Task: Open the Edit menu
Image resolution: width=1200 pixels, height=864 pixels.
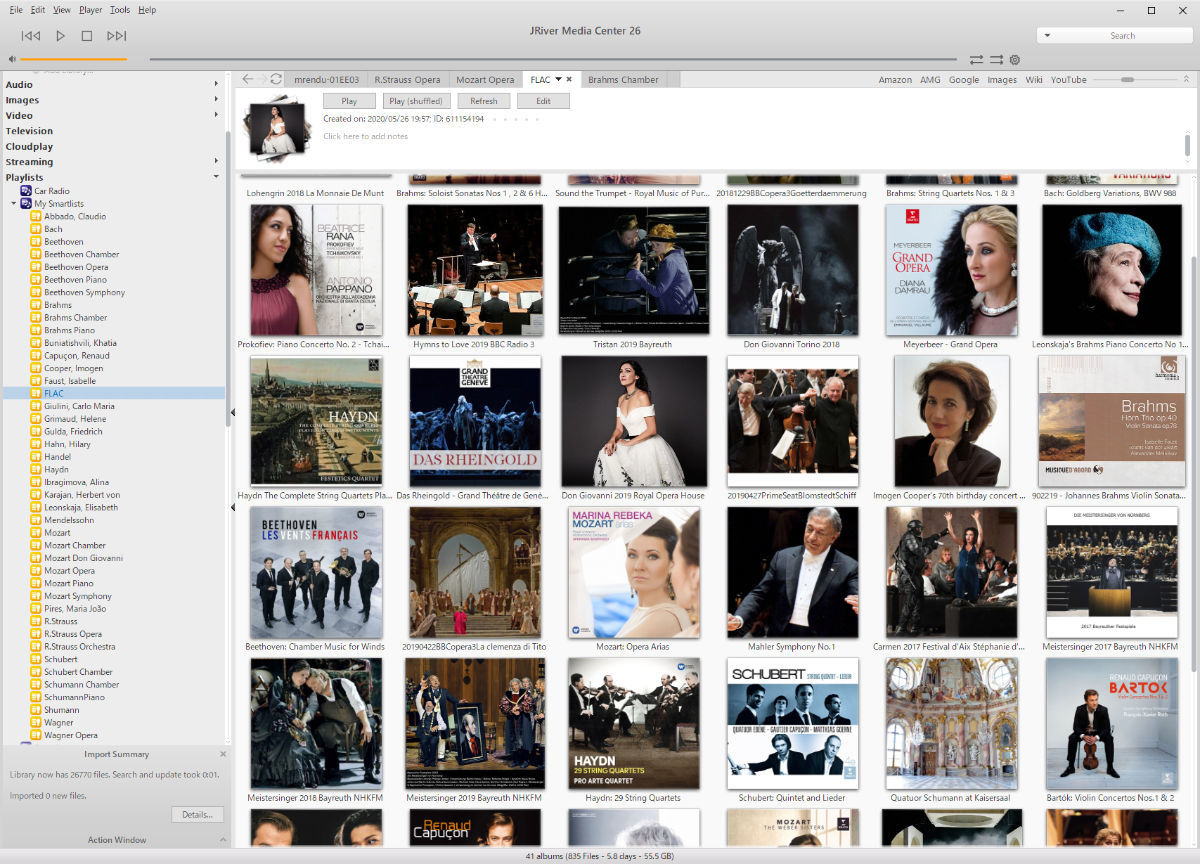Action: point(38,10)
